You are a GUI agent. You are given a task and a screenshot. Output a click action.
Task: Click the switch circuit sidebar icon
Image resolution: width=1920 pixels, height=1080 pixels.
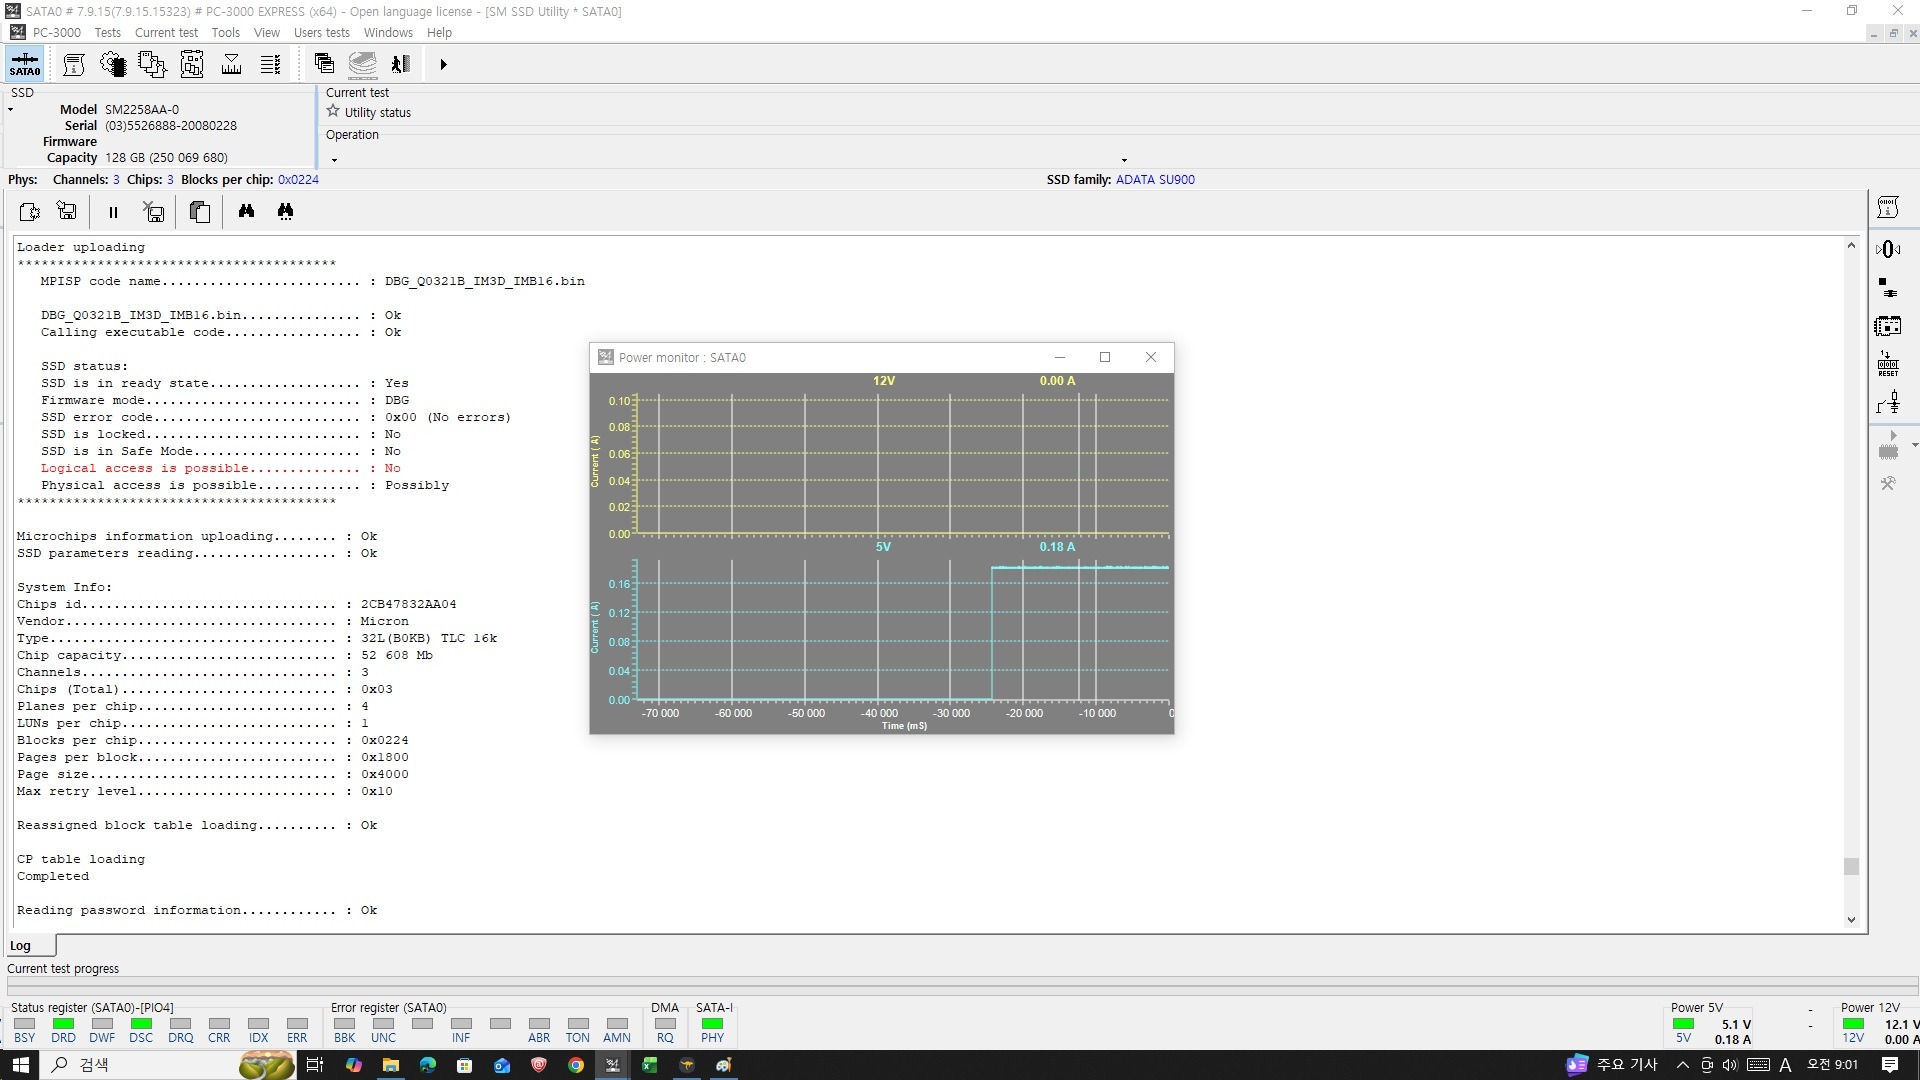[x=1888, y=402]
